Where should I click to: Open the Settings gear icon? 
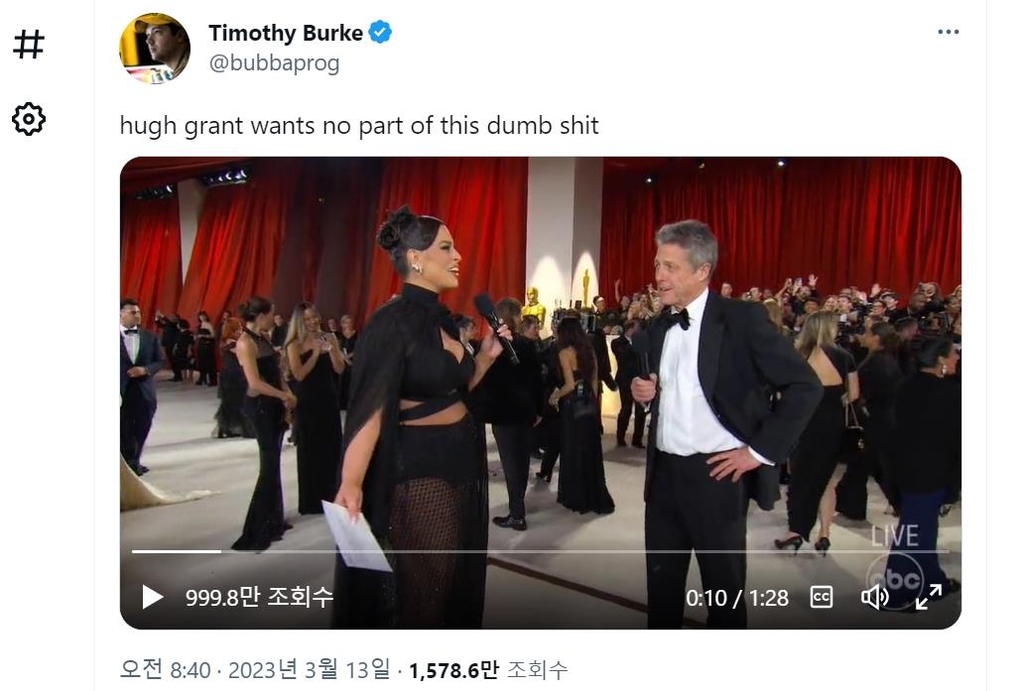[x=29, y=119]
